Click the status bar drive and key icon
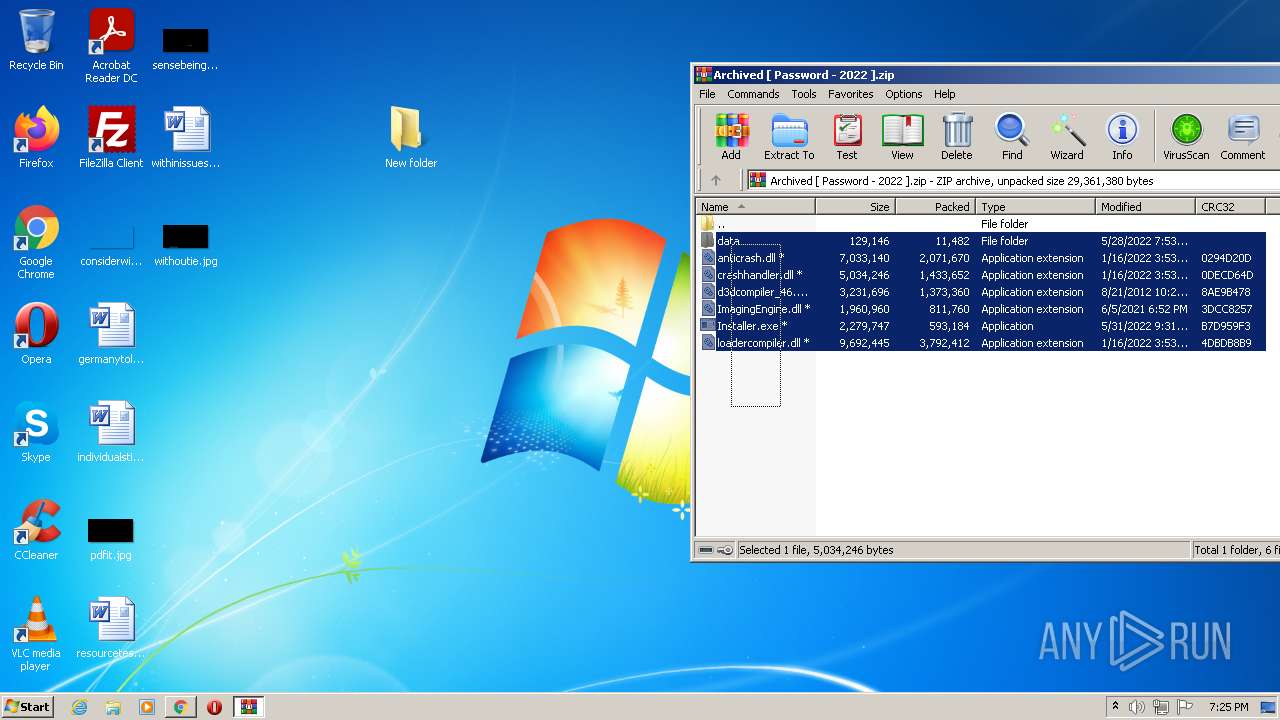The height and width of the screenshot is (720, 1280). (x=716, y=550)
